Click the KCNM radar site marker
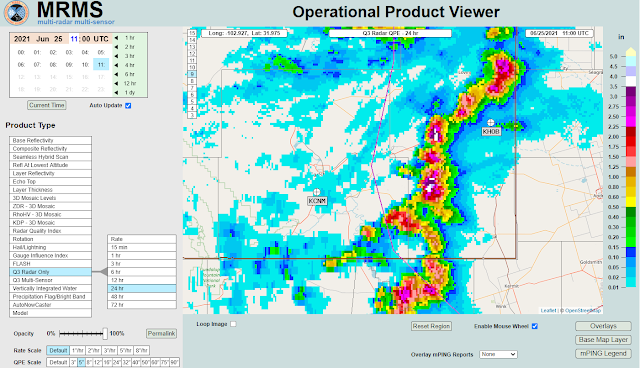The height and width of the screenshot is (368, 640). (317, 192)
